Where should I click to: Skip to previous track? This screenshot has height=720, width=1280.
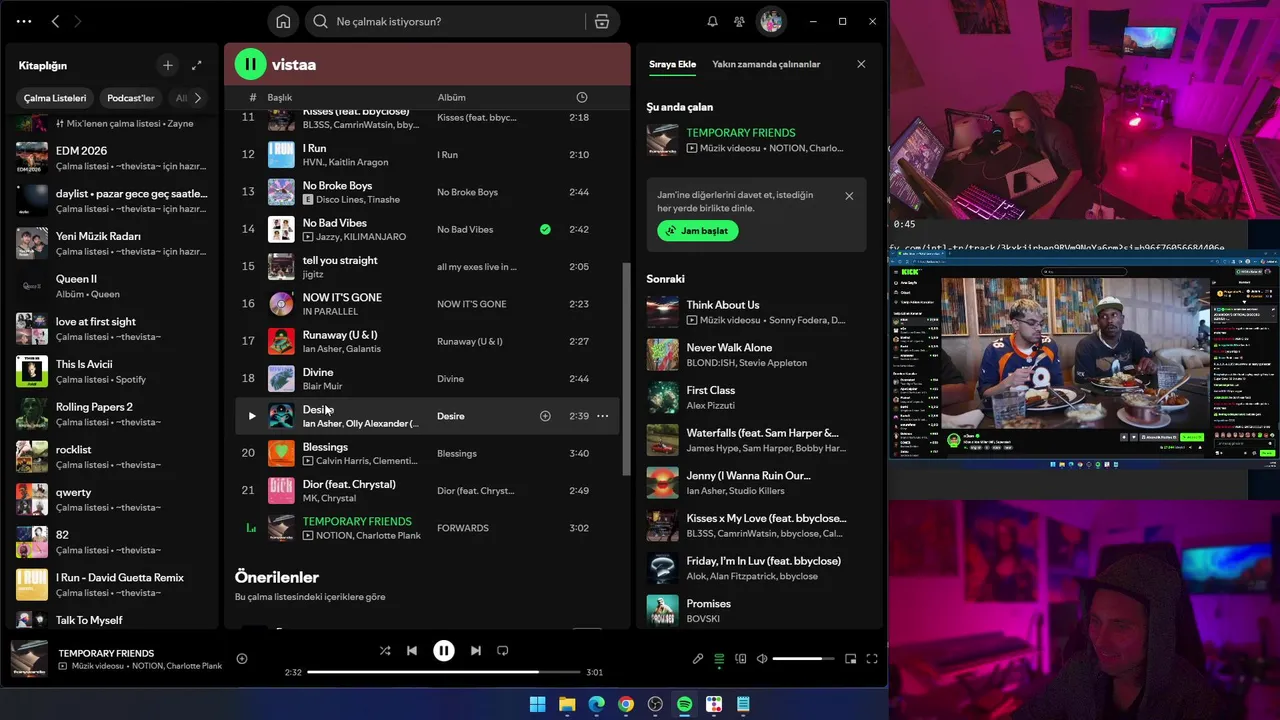pyautogui.click(x=412, y=650)
